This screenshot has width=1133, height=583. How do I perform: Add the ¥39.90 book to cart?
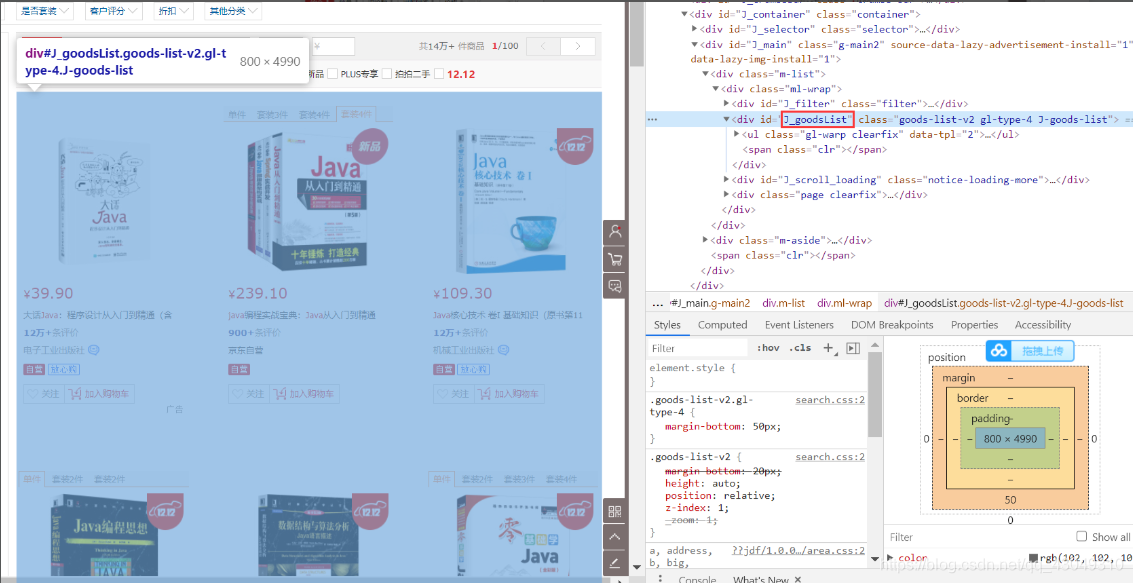100,394
